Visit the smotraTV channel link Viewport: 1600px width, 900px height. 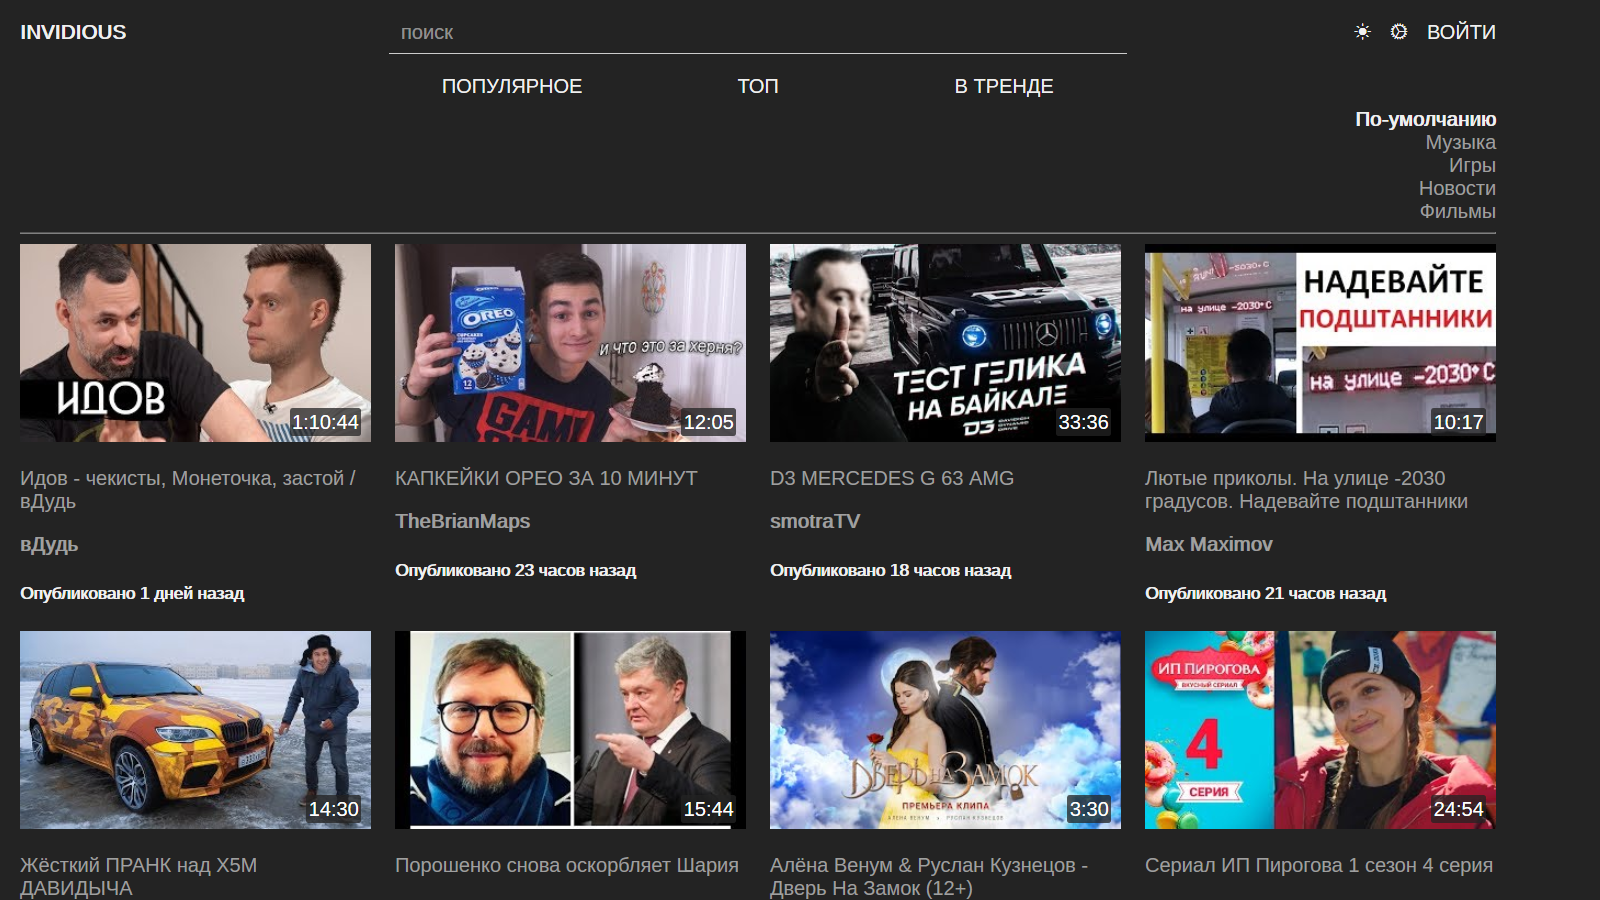click(815, 521)
